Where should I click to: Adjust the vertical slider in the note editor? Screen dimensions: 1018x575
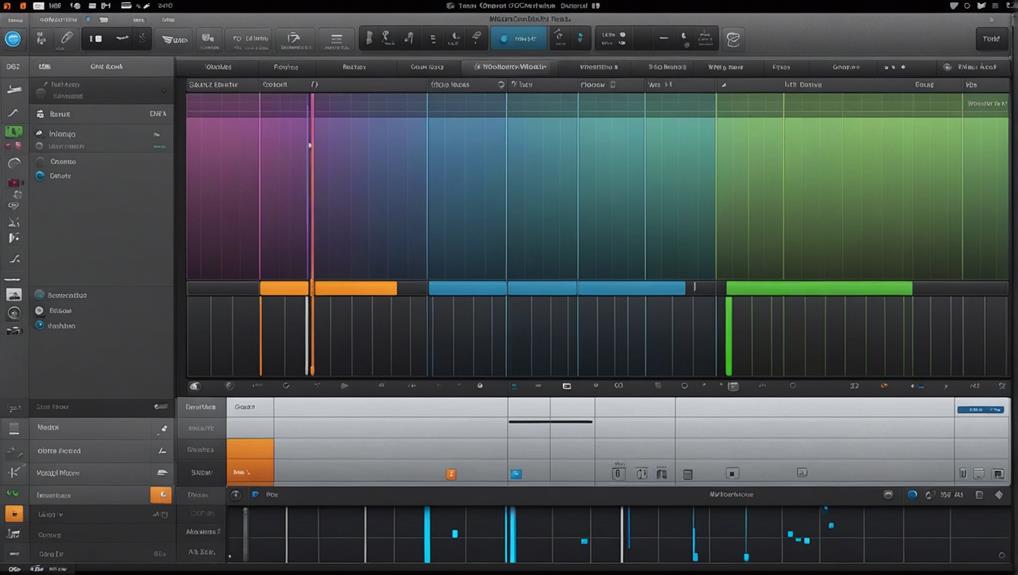point(245,533)
